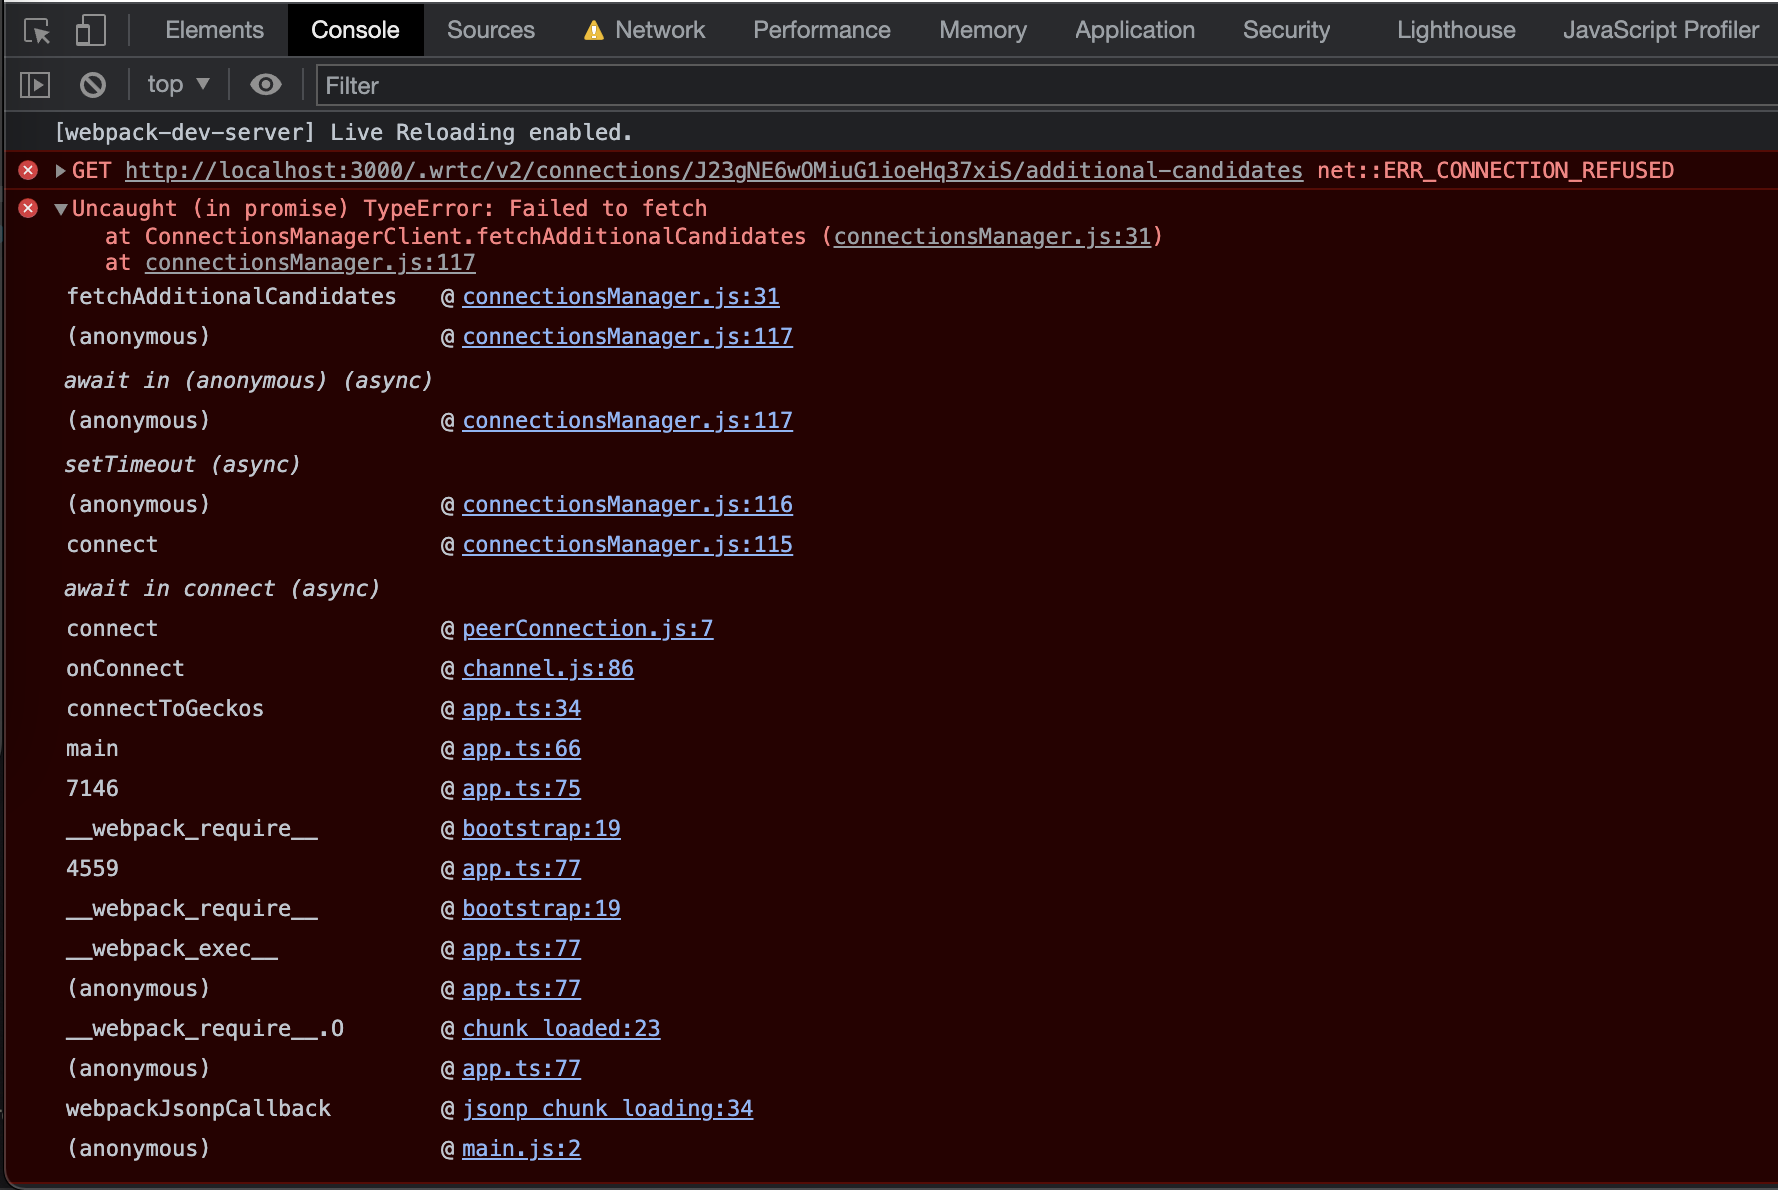Open the top frame context dropdown
The image size is (1778, 1190).
tap(178, 84)
